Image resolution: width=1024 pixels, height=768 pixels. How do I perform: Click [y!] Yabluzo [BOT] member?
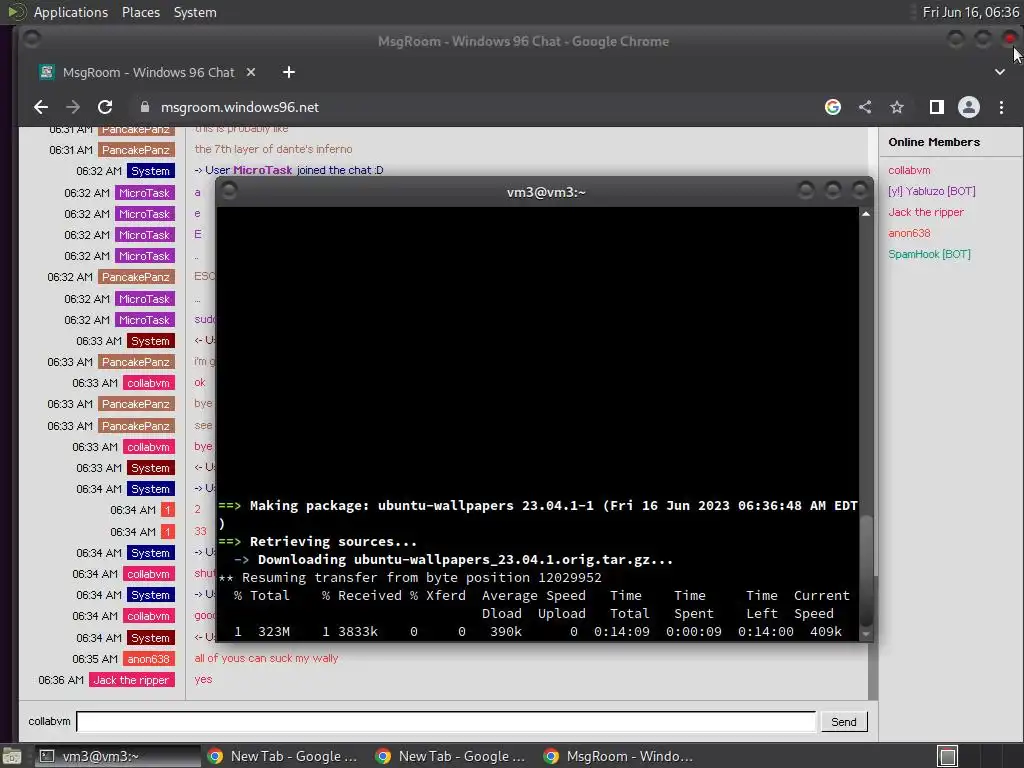[931, 191]
